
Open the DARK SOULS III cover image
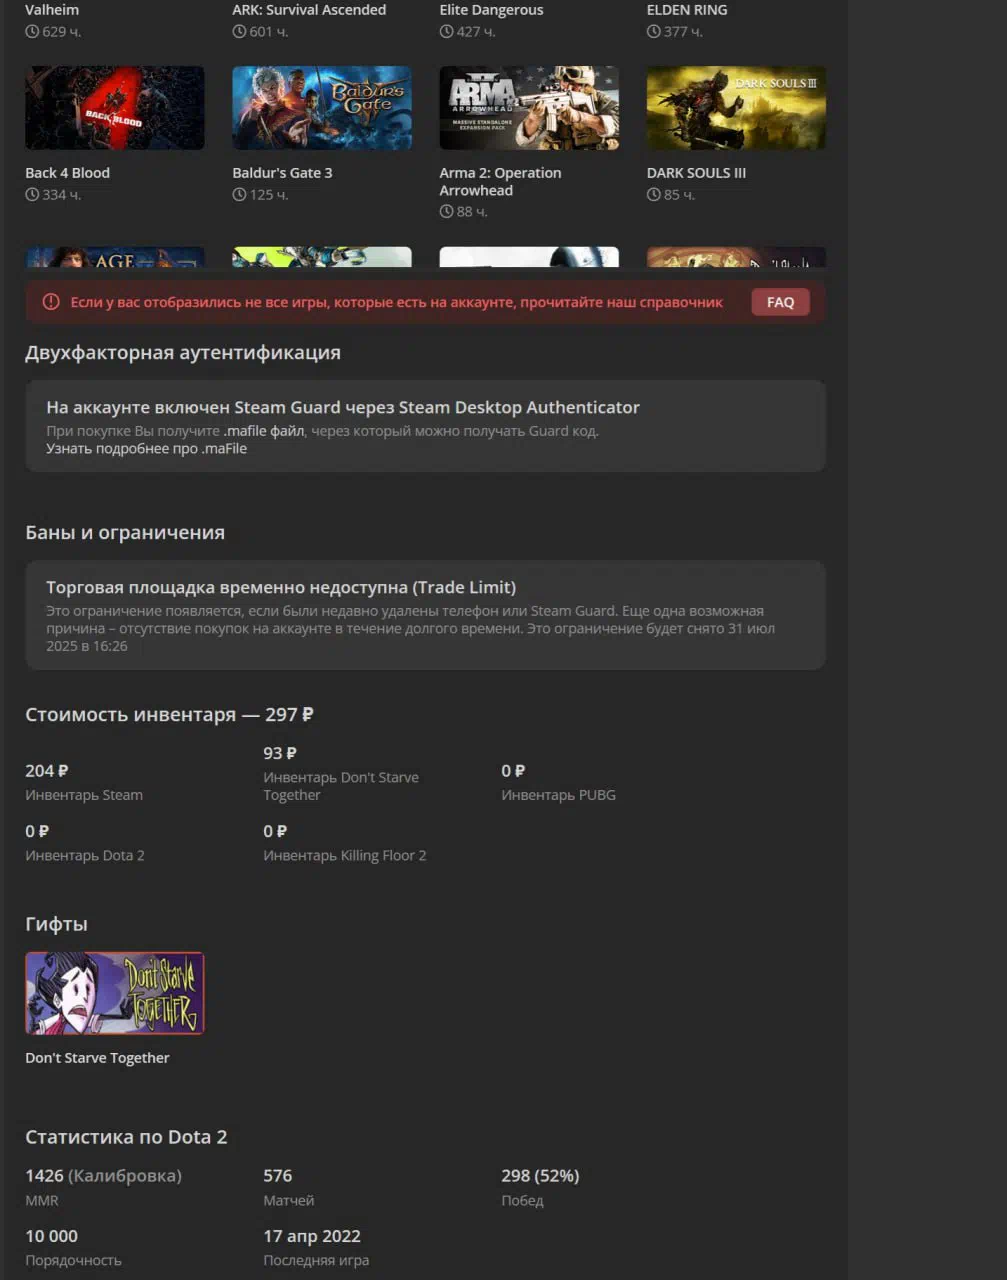point(736,108)
